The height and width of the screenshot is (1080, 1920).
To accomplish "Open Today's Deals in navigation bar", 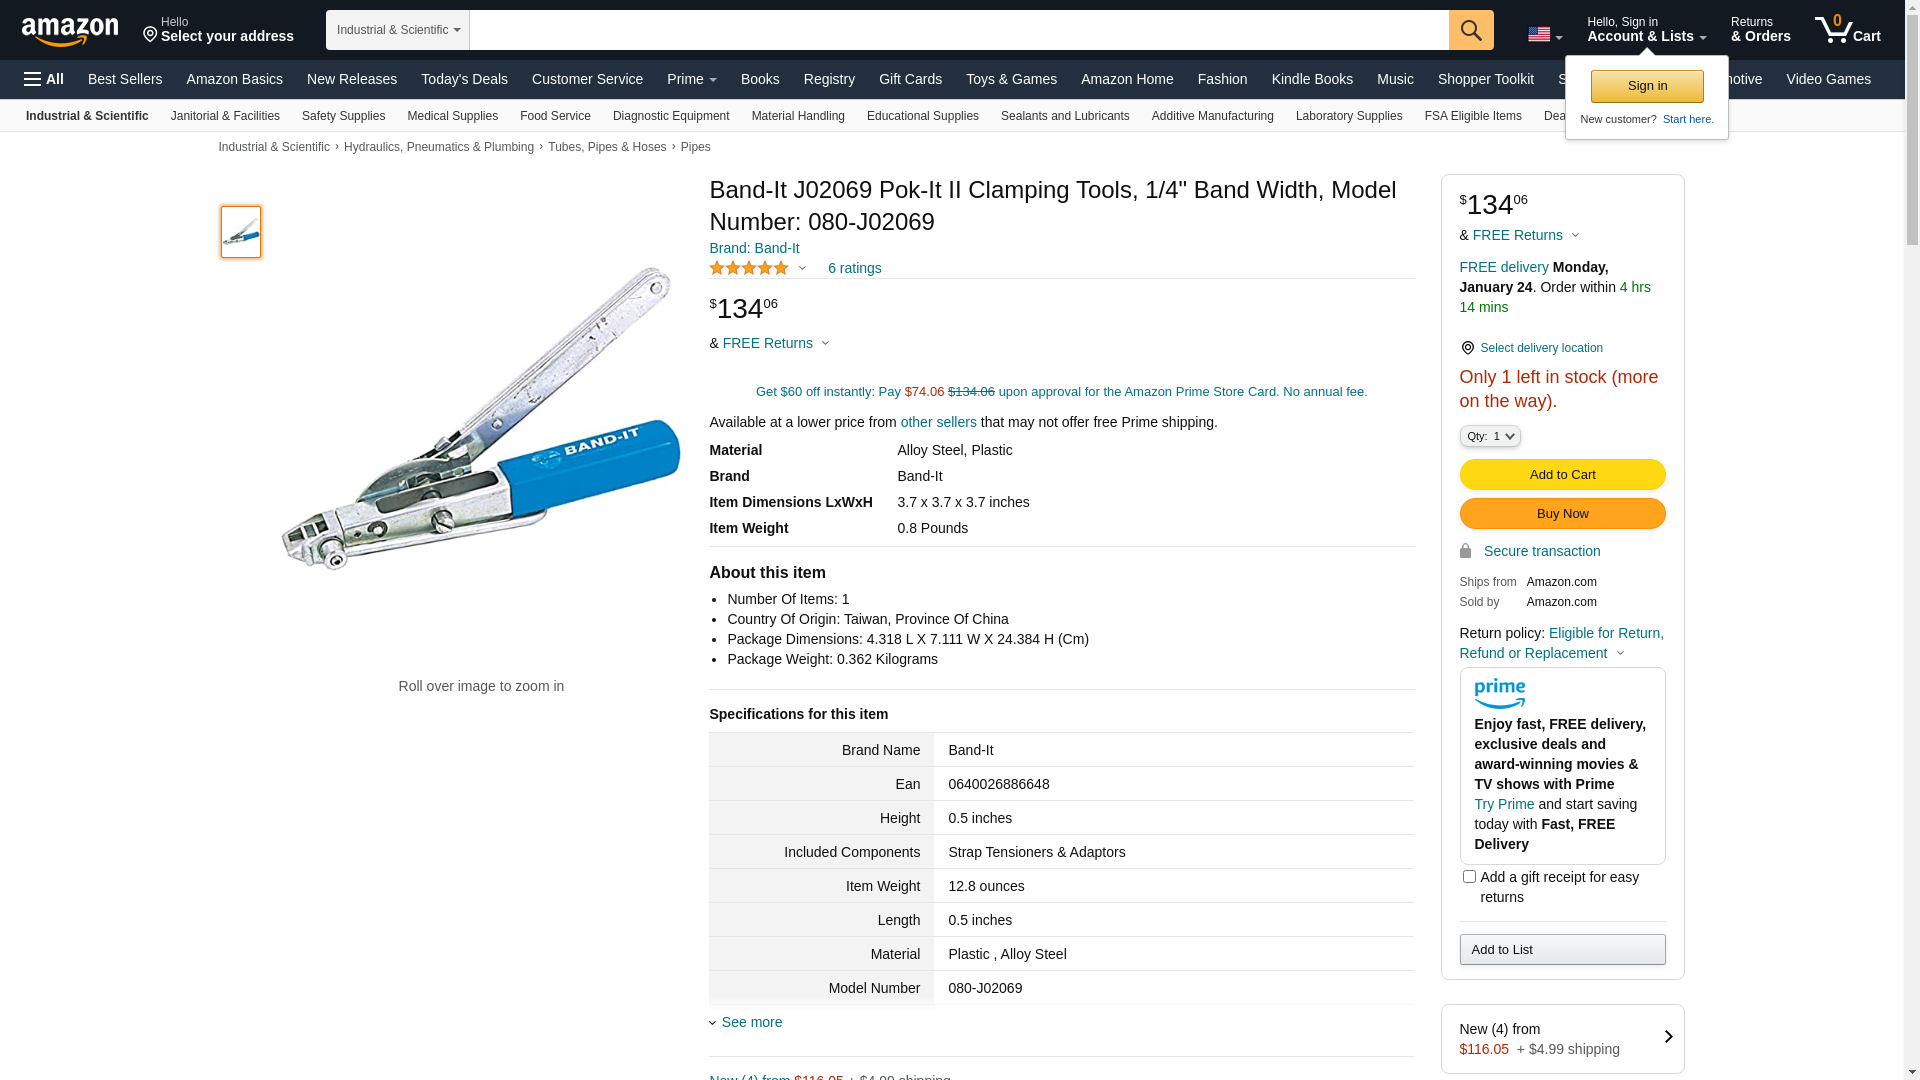I will [464, 79].
